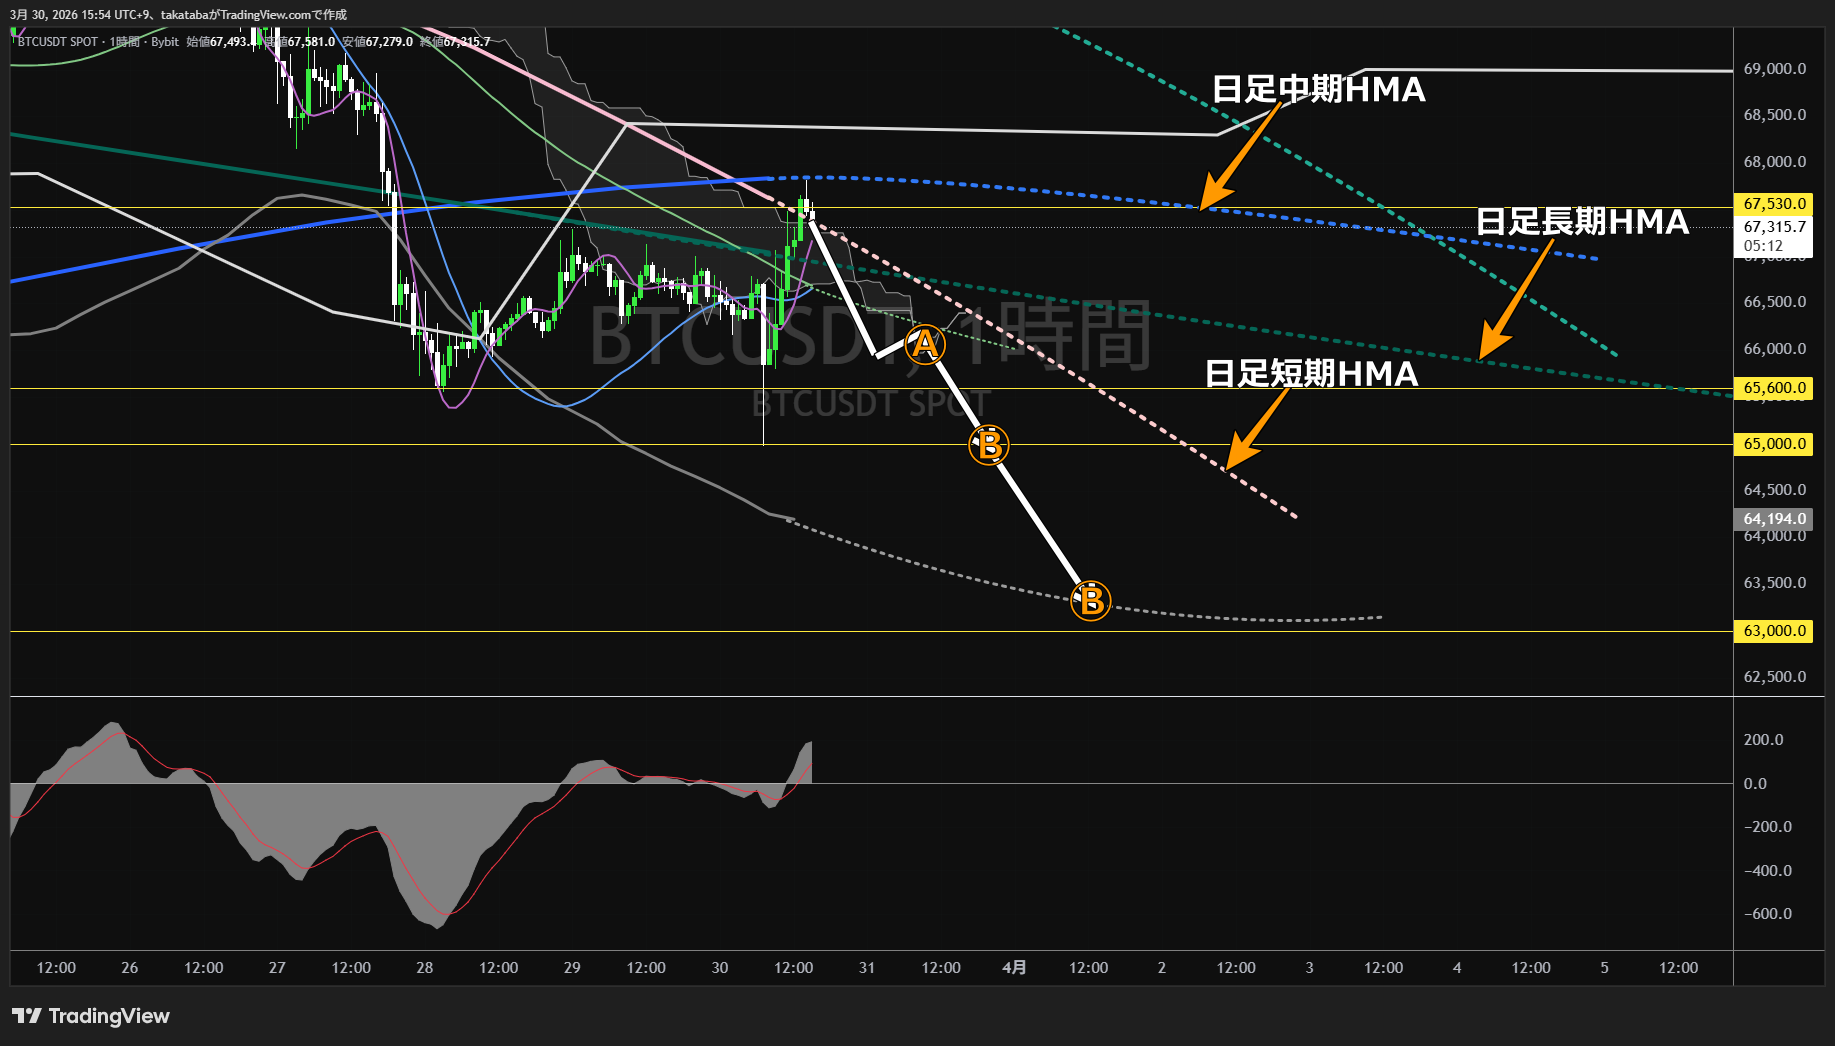This screenshot has width=1835, height=1046.
Task: Click the orange A marker on the chart
Action: coord(925,344)
